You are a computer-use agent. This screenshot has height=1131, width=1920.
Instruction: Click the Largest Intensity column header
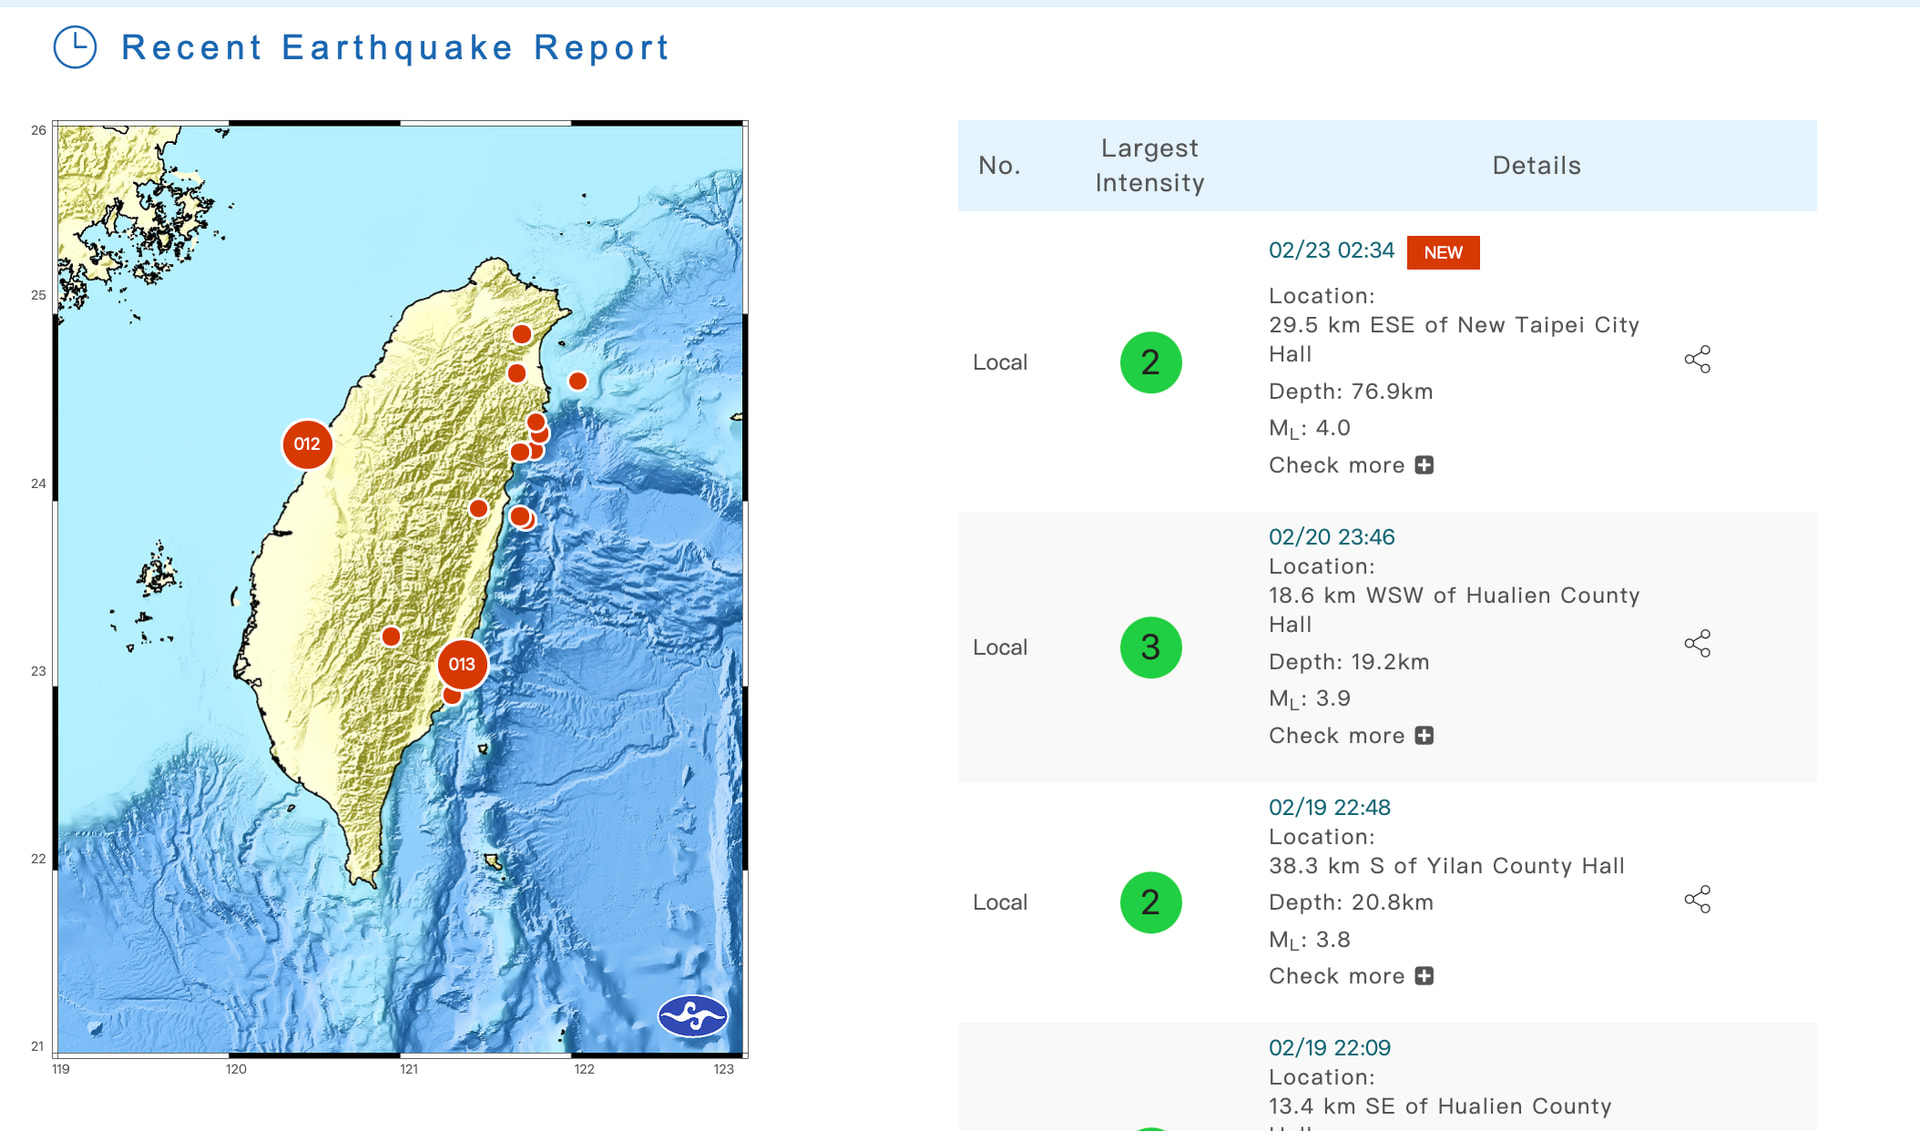(x=1149, y=165)
